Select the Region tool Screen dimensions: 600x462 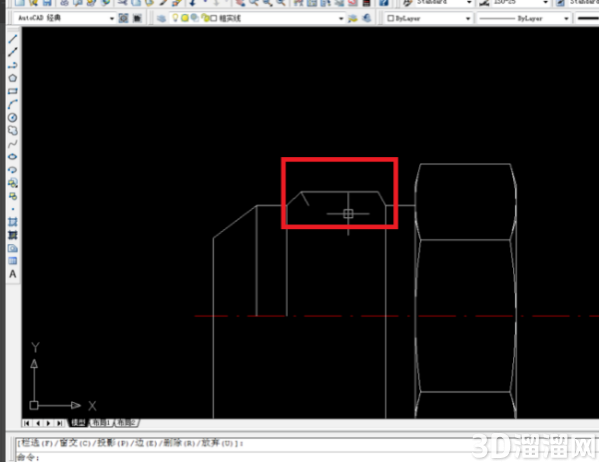pyautogui.click(x=13, y=248)
